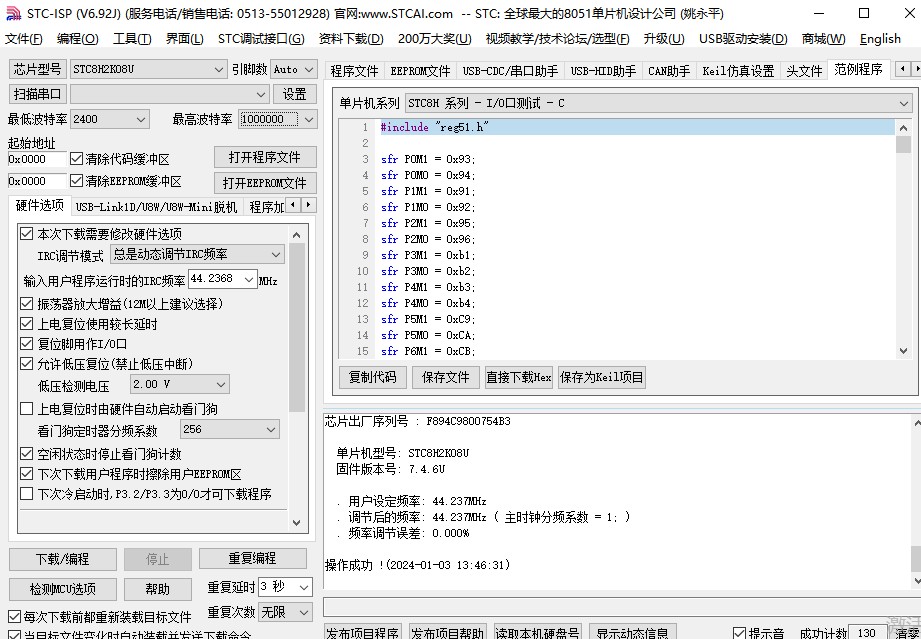Toggle 清除代码缓冲区 checkbox
This screenshot has height=639, width=921.
coord(76,159)
